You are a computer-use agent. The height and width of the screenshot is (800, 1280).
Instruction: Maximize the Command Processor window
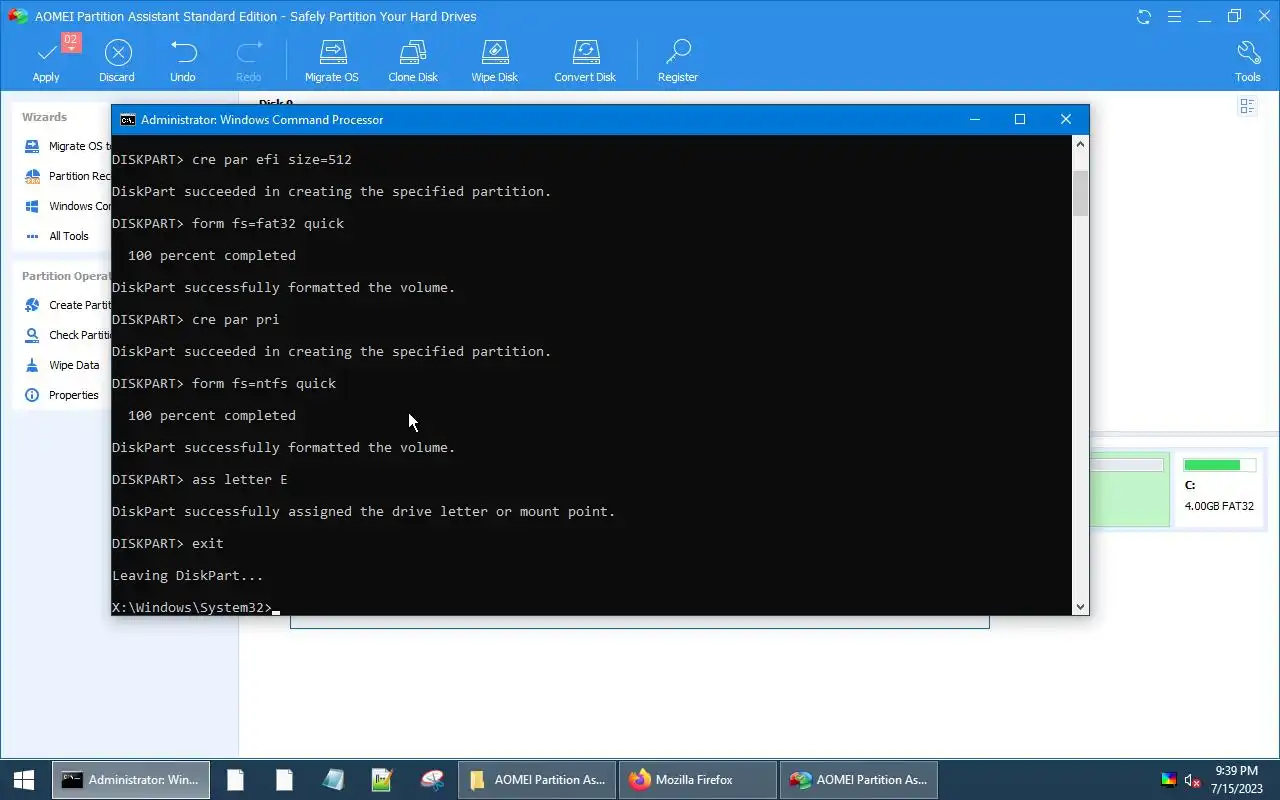coord(1020,119)
